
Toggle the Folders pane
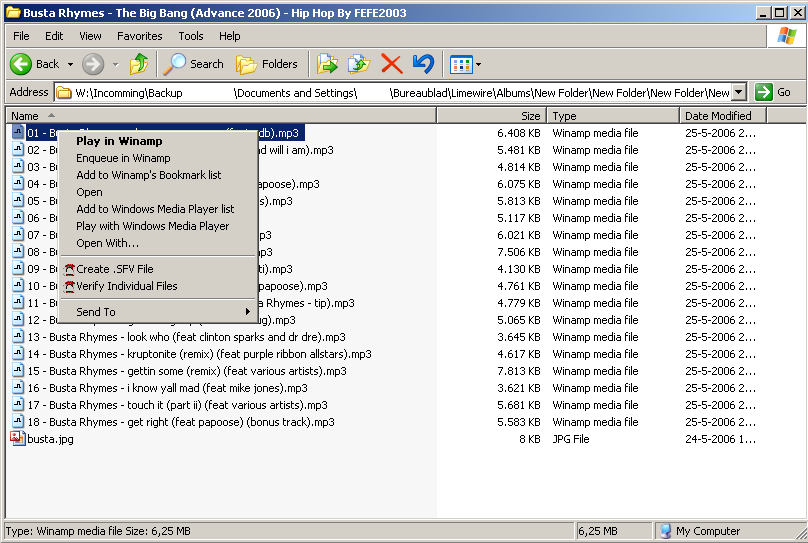pyautogui.click(x=267, y=64)
